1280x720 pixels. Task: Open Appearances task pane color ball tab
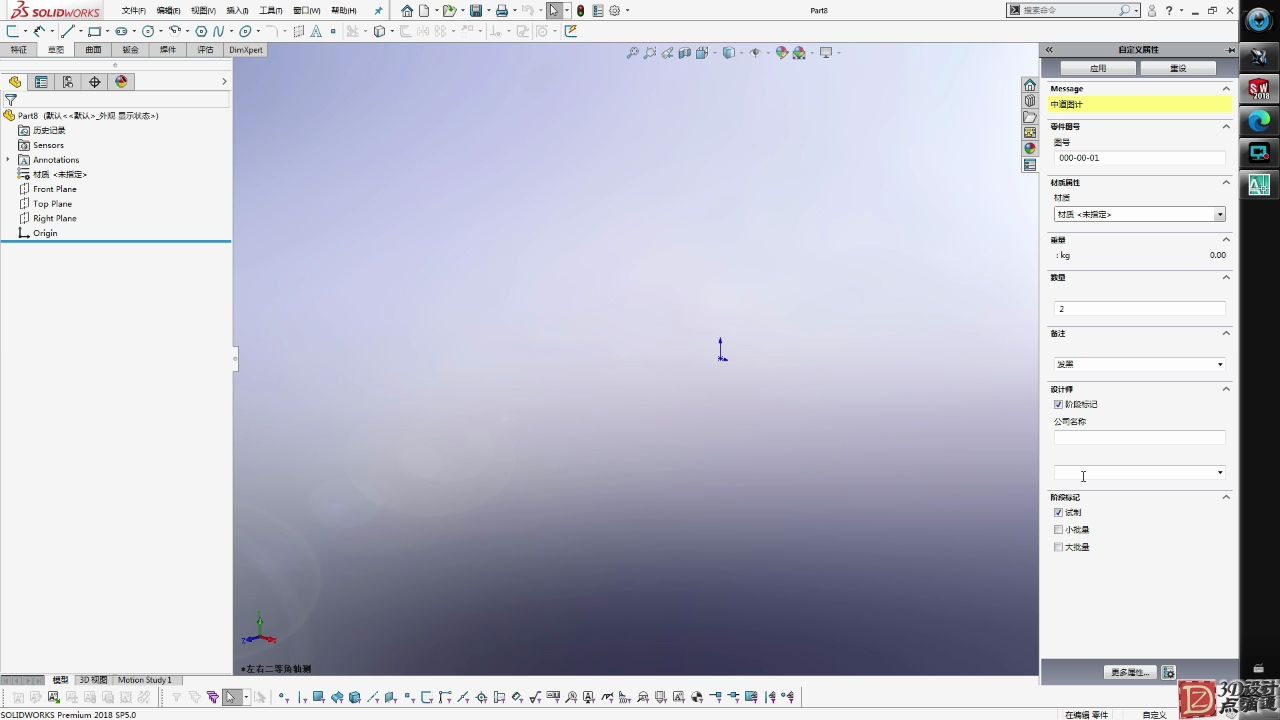coord(1029,149)
